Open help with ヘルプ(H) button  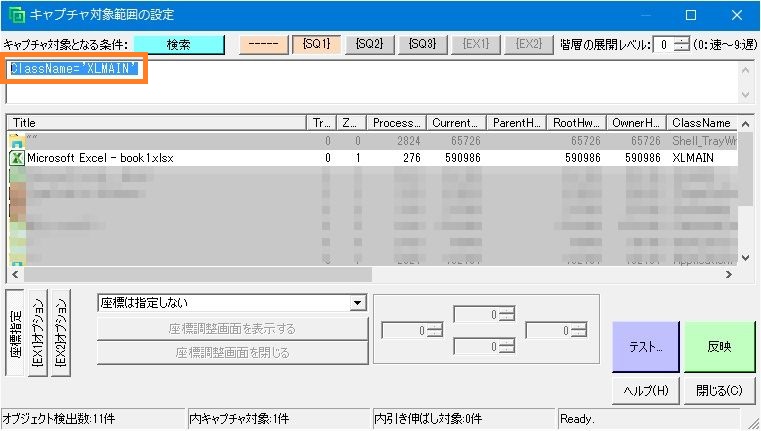[x=645, y=389]
